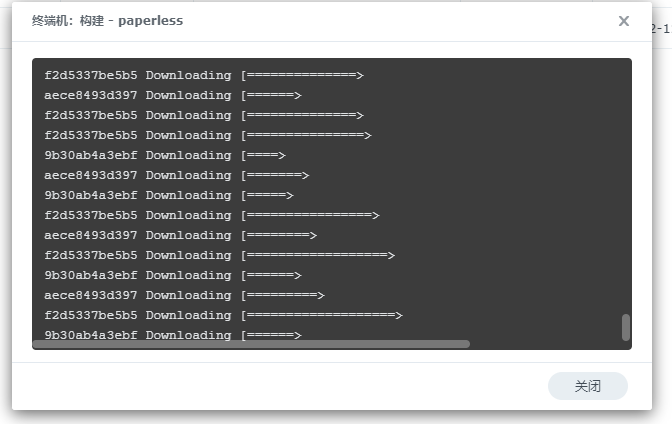Click the shortest aece8493d397 progress bar
This screenshot has width=672, height=424.
click(x=270, y=95)
